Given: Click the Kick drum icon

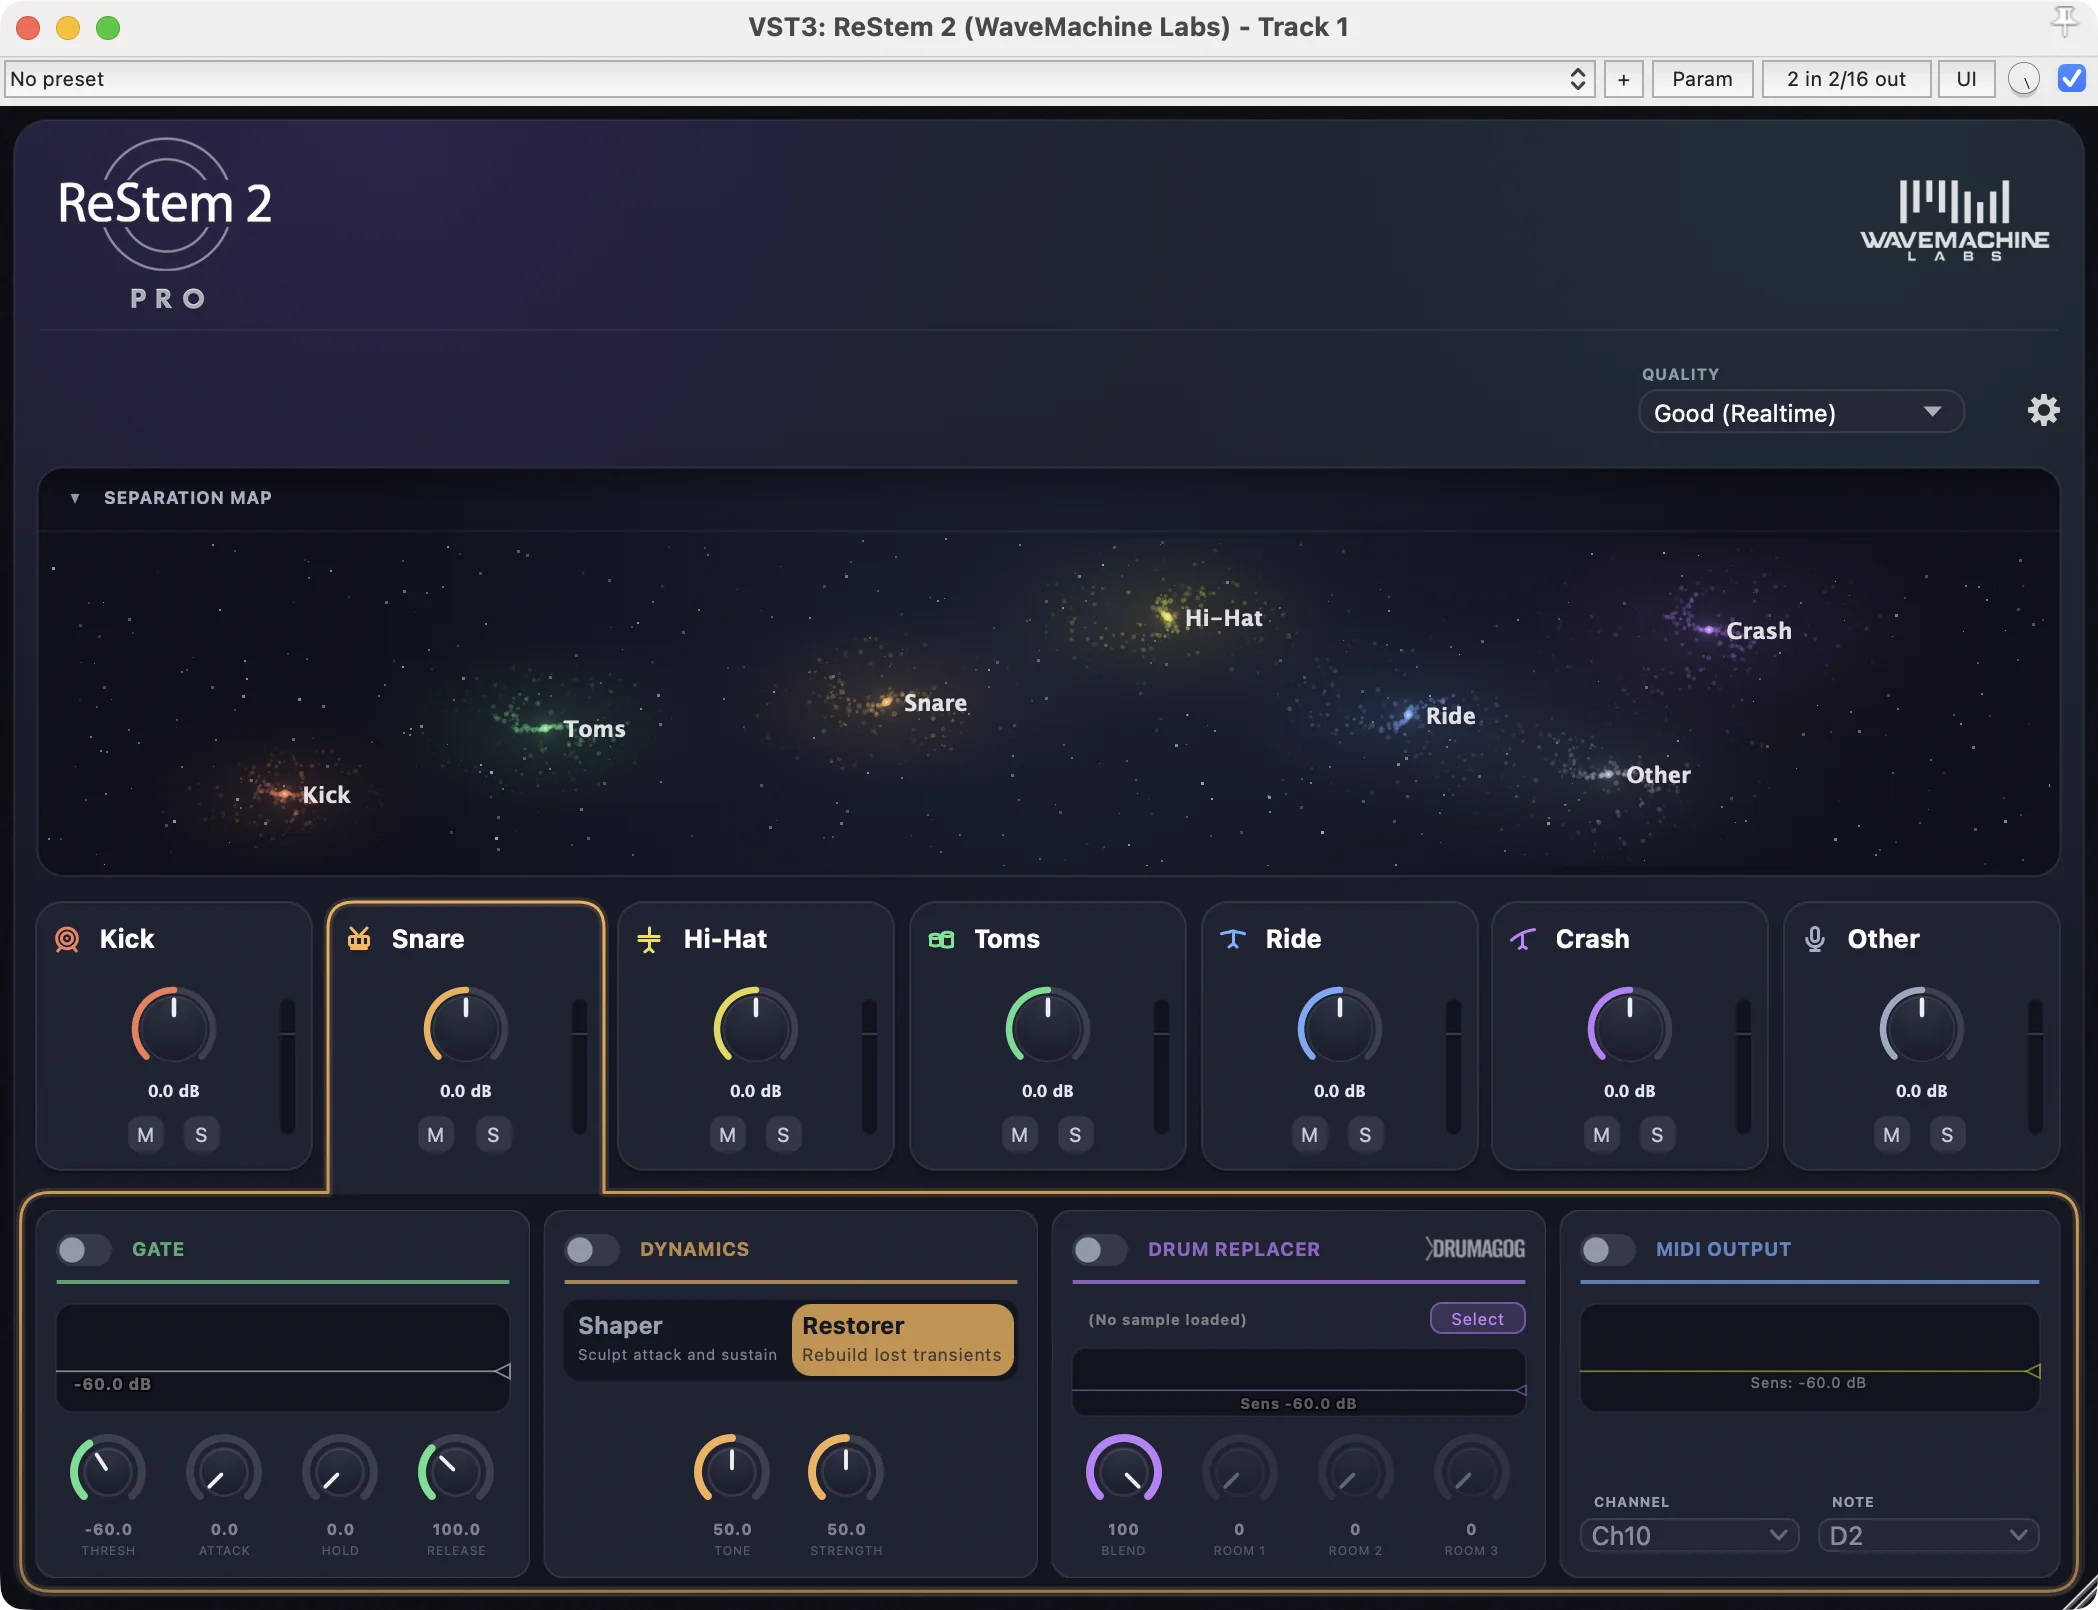Looking at the screenshot, I should pyautogui.click(x=67, y=939).
